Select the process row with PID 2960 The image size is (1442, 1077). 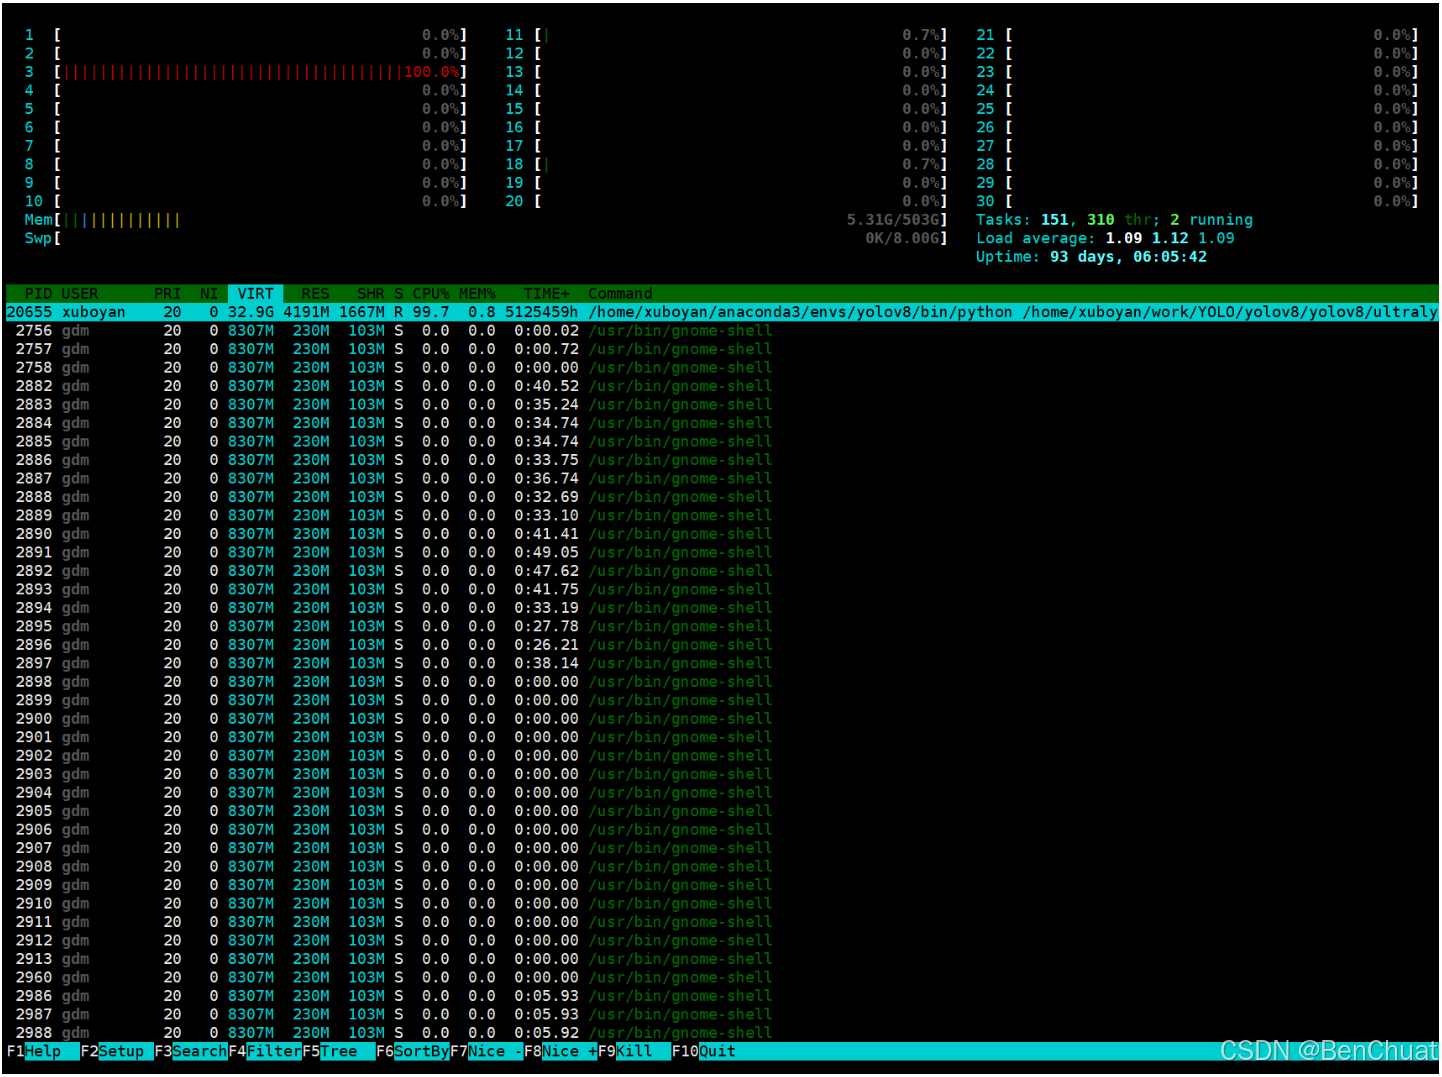tap(721, 977)
